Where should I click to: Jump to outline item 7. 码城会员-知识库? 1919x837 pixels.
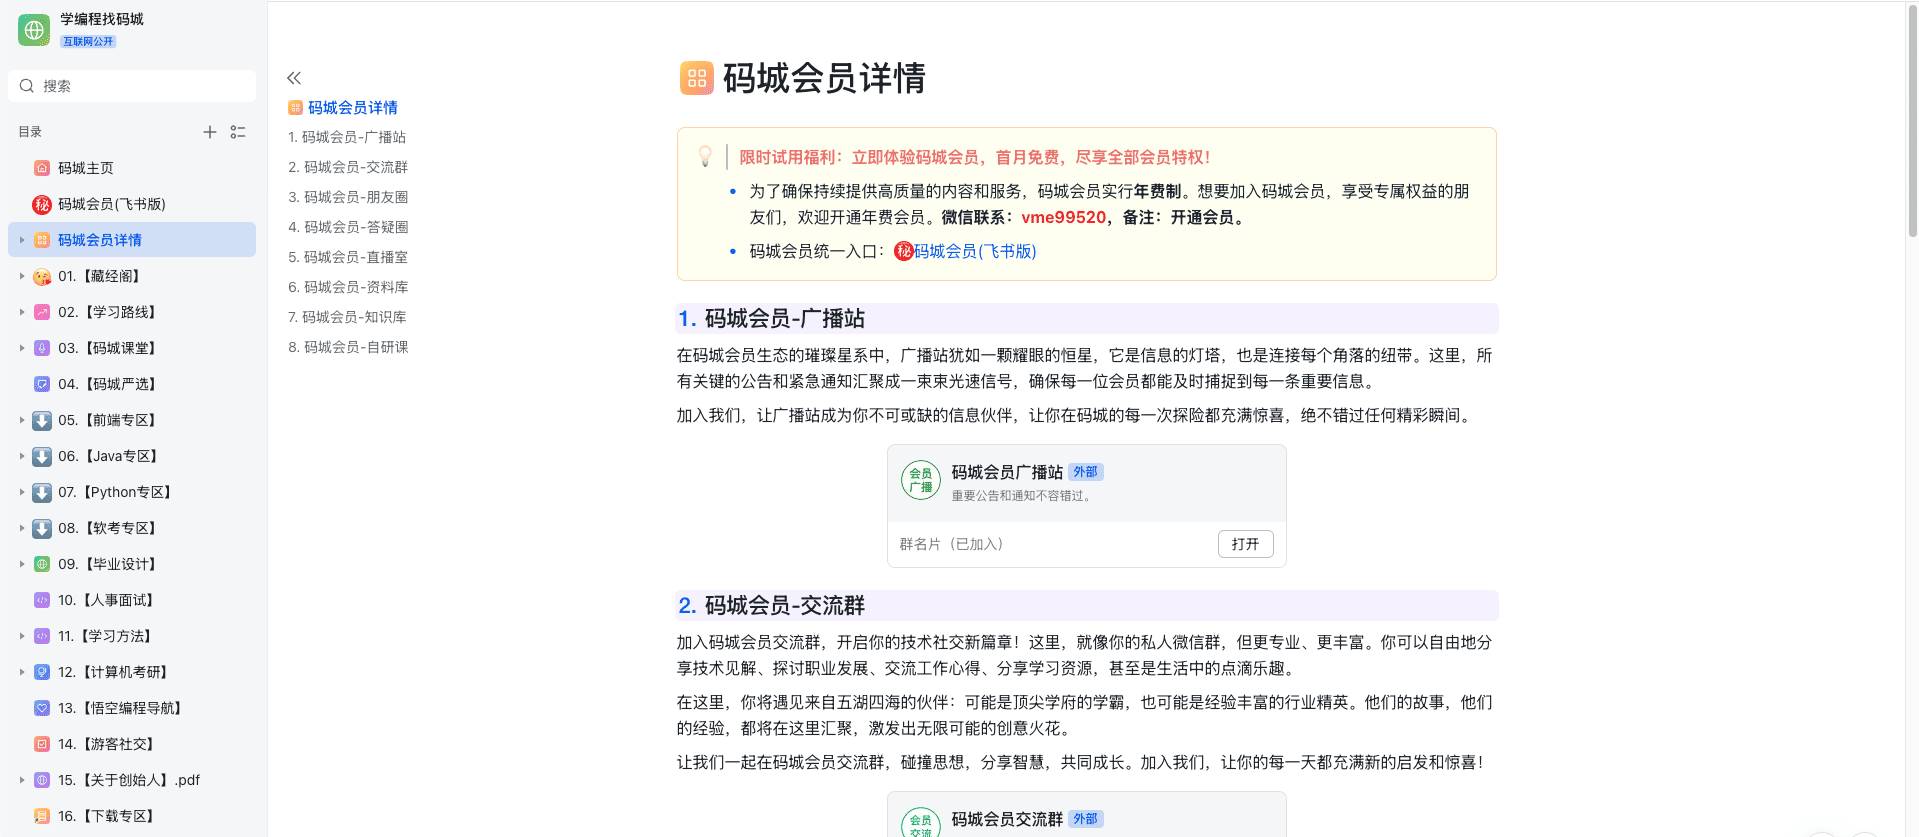coord(347,317)
